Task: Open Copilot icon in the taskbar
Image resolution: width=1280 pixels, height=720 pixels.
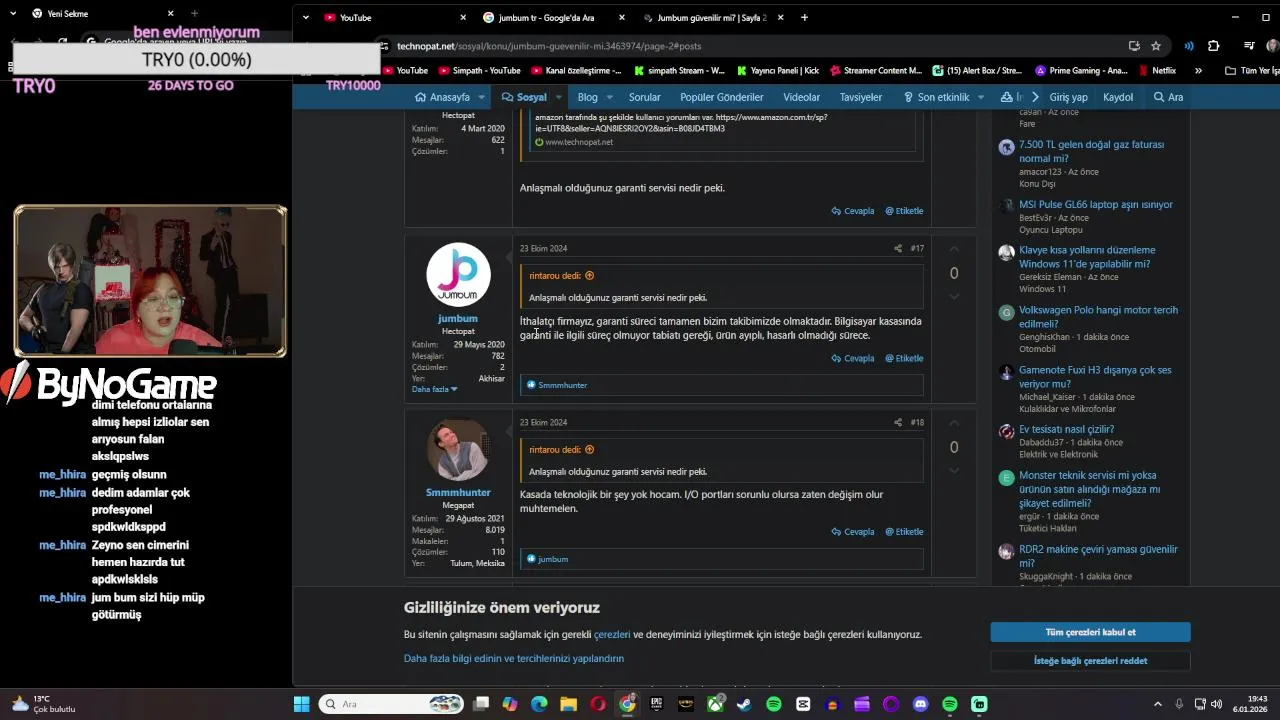Action: pos(510,704)
